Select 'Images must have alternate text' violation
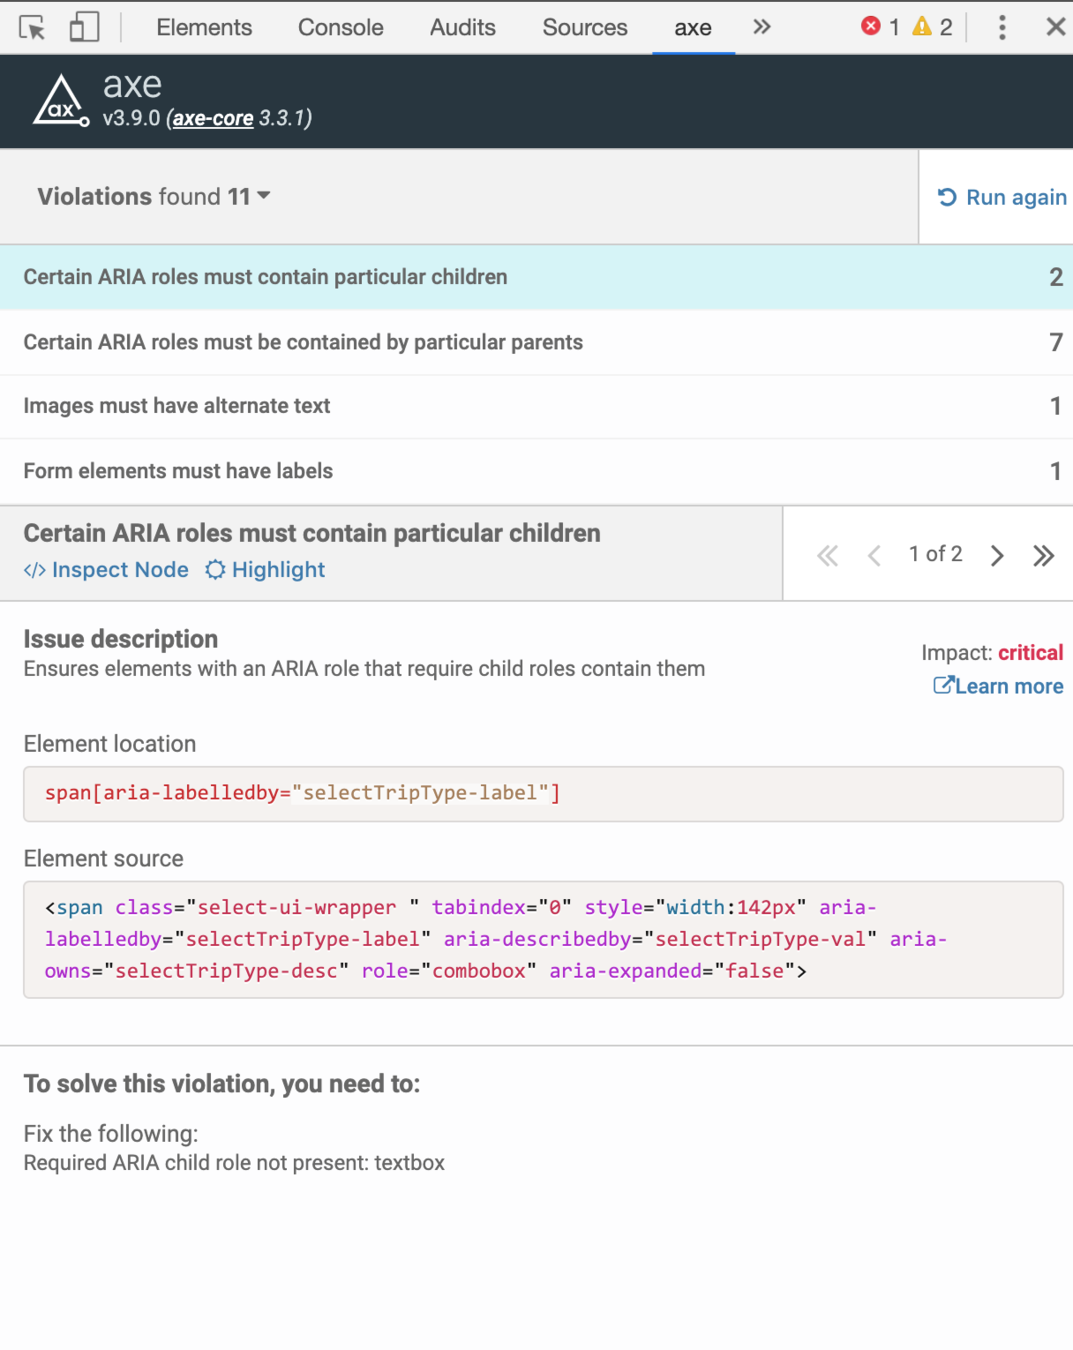Viewport: 1073px width, 1350px height. click(x=536, y=406)
